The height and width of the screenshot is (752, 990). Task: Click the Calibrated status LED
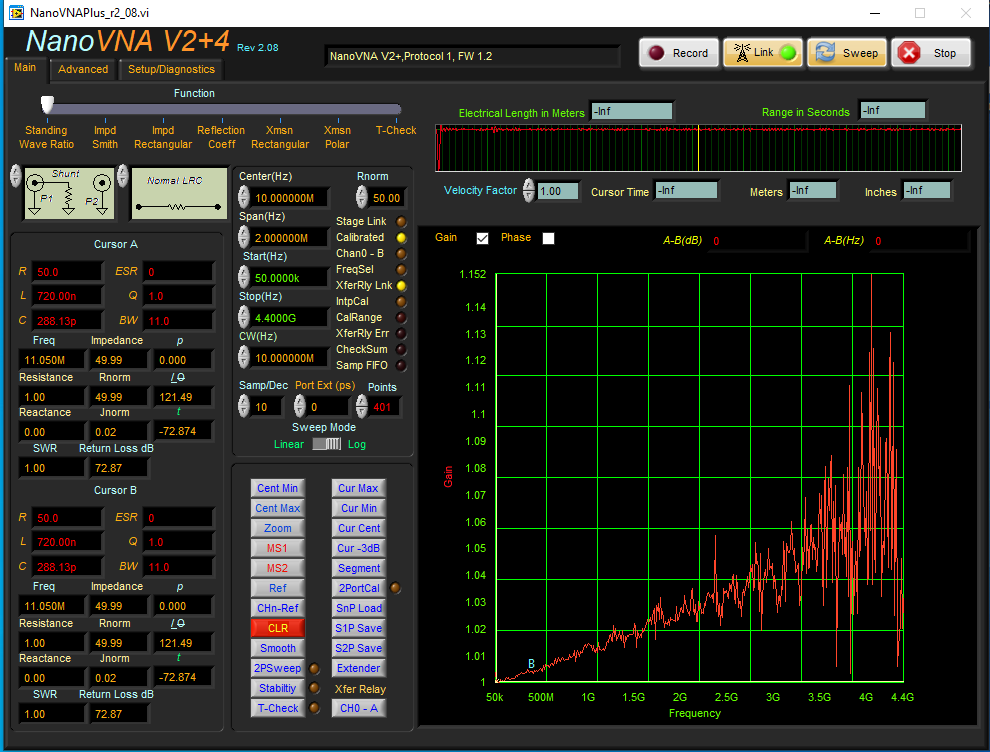(401, 238)
